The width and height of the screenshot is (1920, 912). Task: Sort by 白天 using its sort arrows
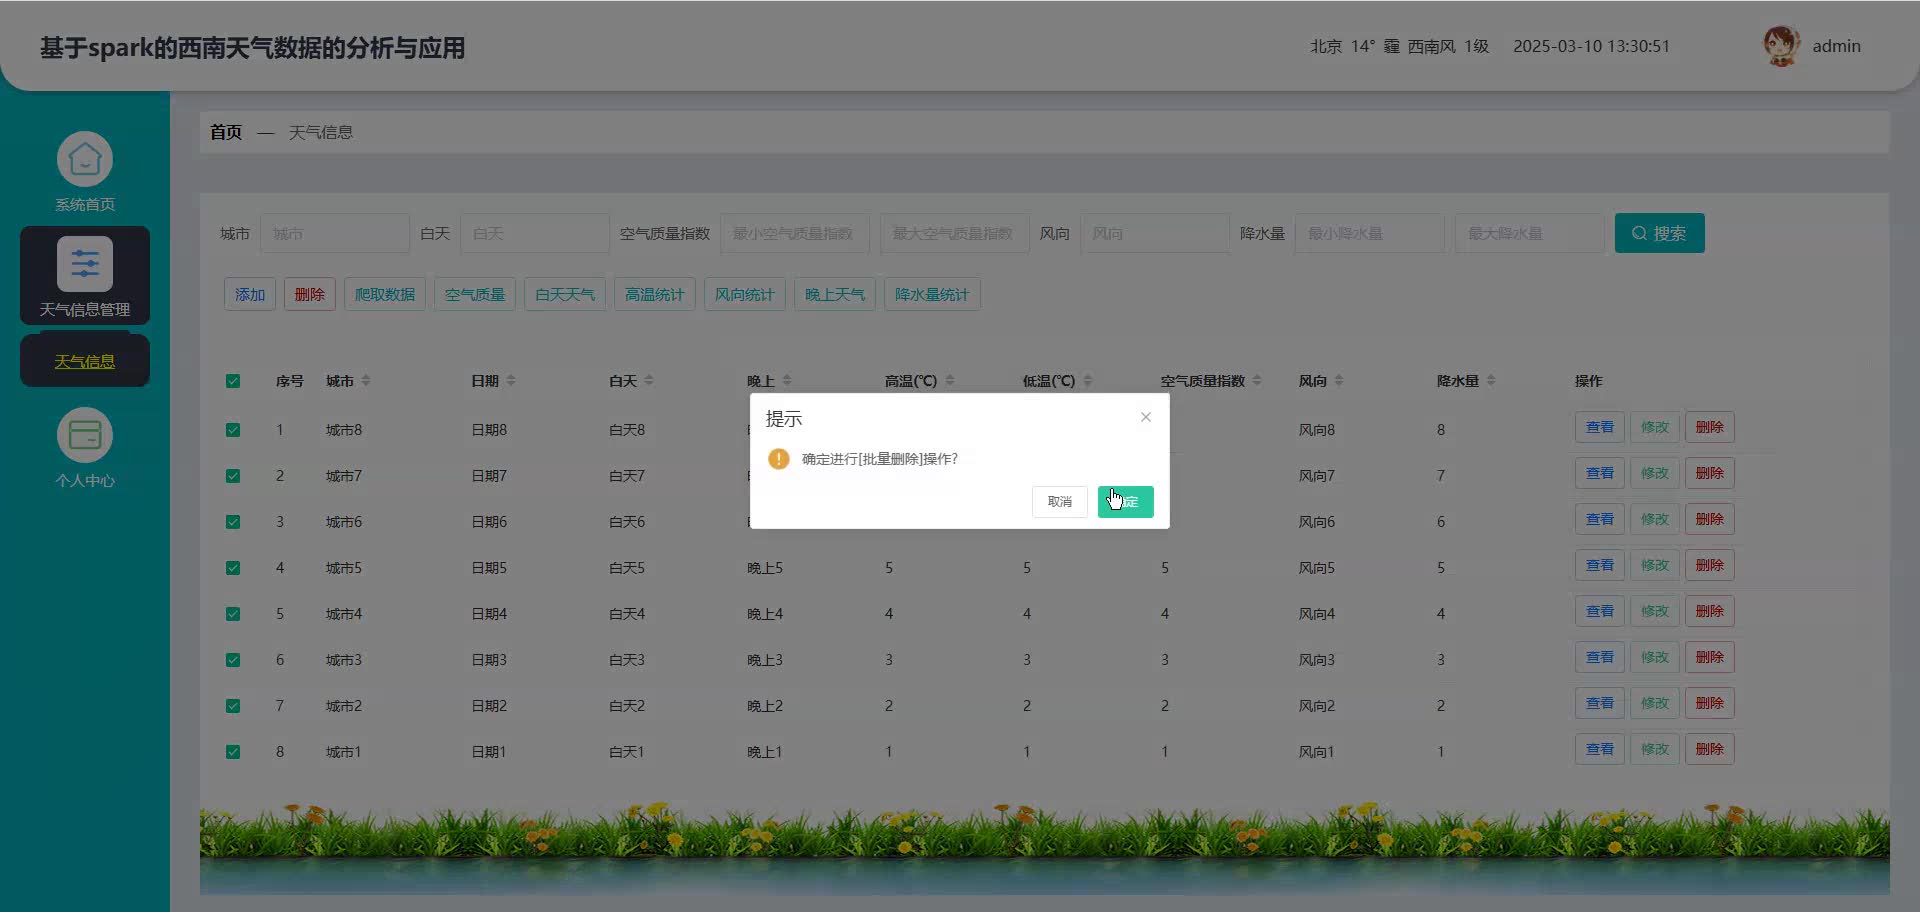(x=649, y=381)
